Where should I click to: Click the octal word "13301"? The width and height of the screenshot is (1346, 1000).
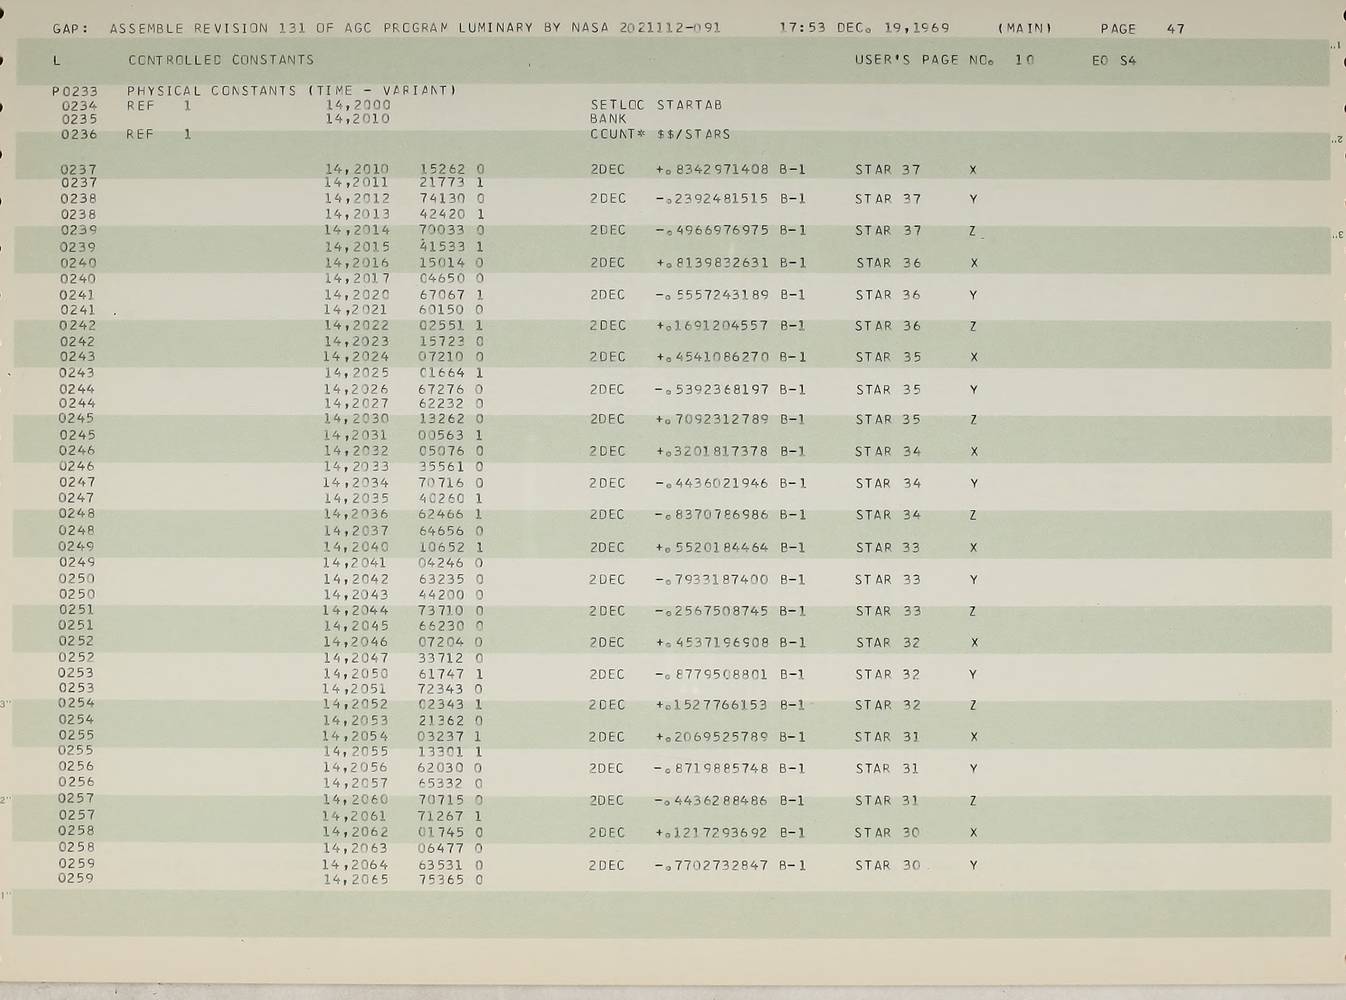[x=441, y=751]
